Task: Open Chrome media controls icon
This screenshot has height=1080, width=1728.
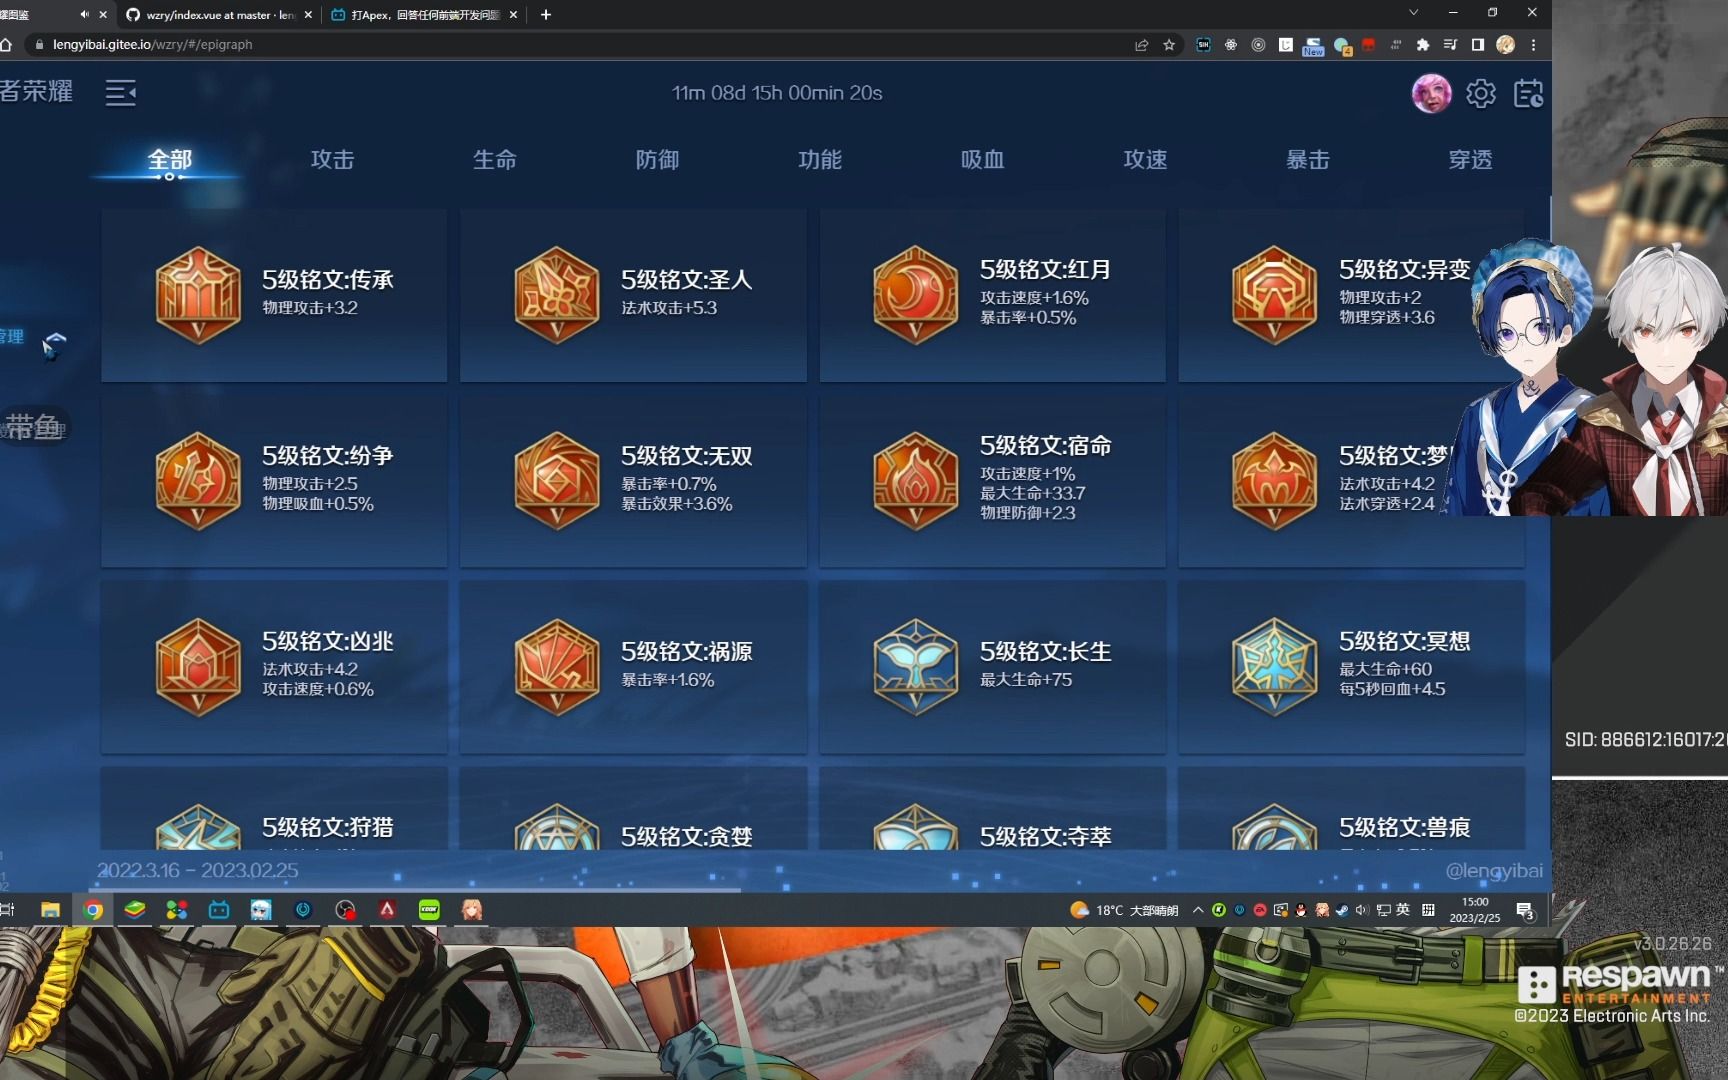Action: [1450, 45]
